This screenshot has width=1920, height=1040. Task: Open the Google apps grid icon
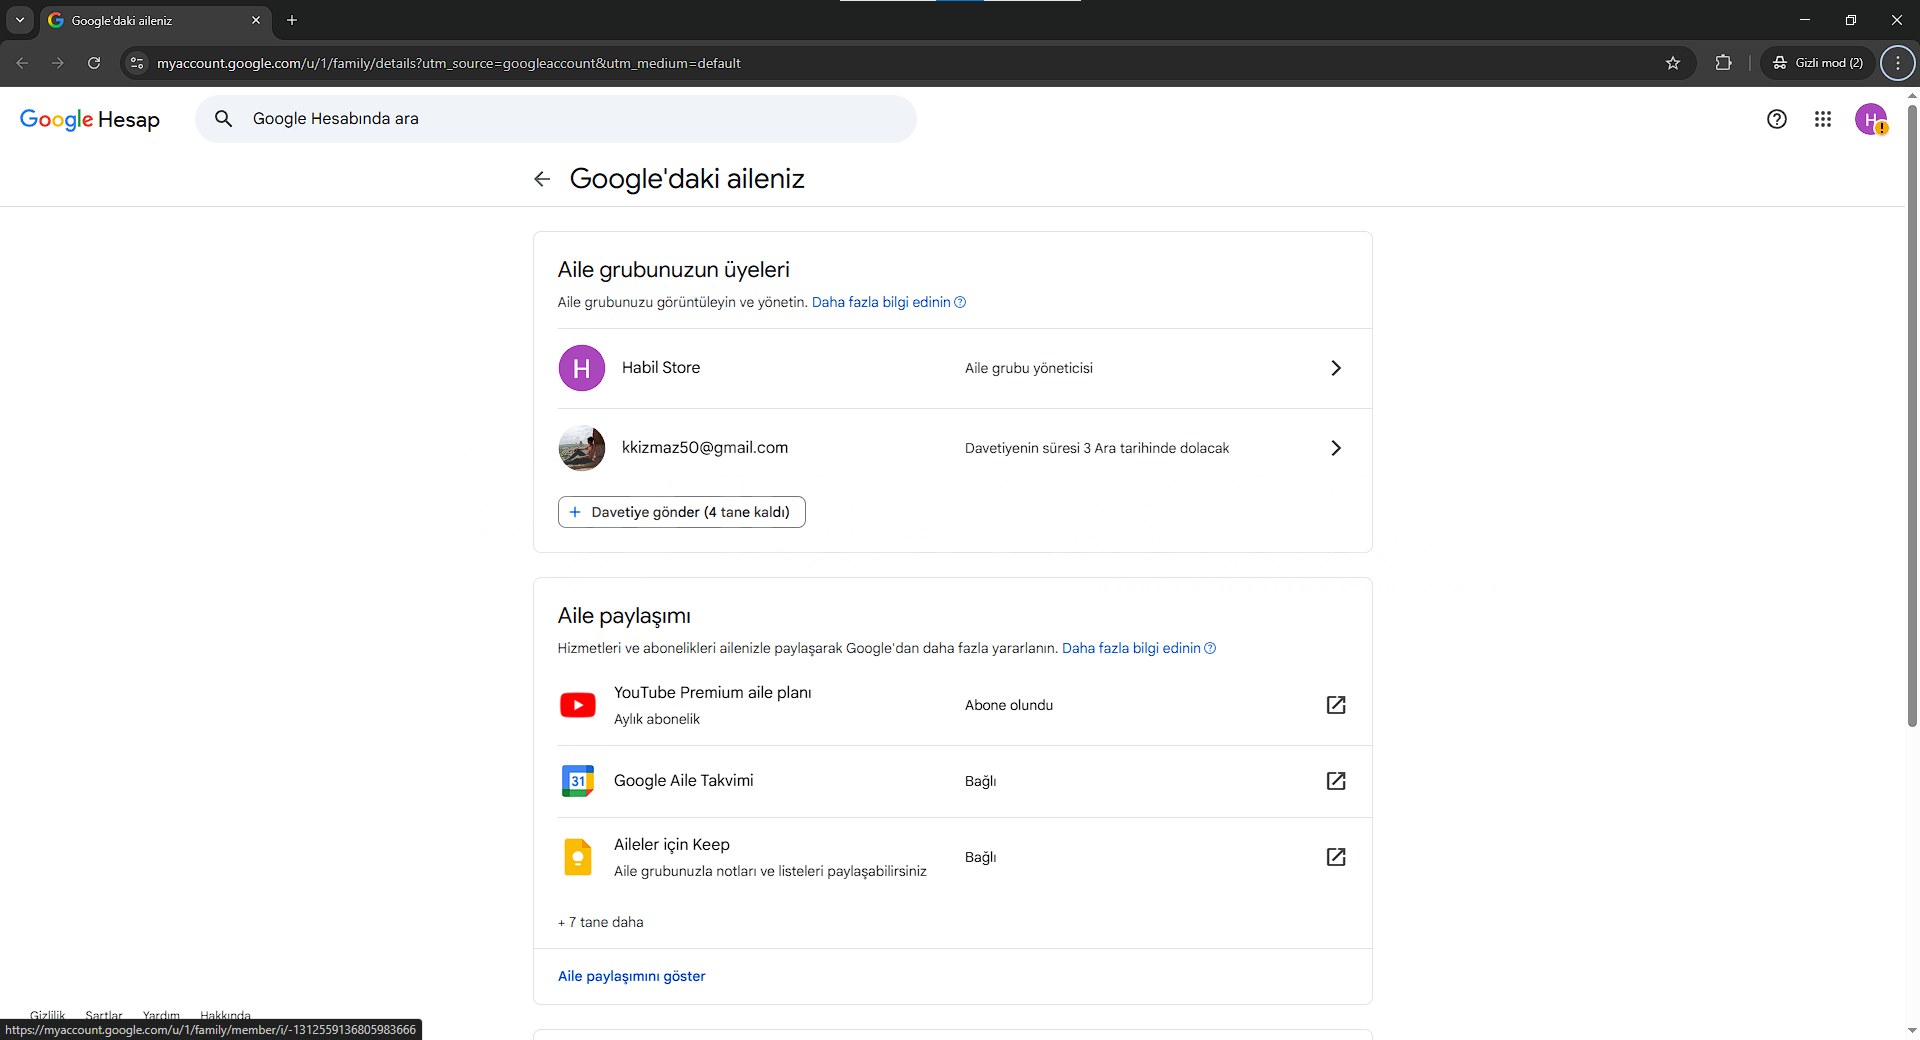1822,119
